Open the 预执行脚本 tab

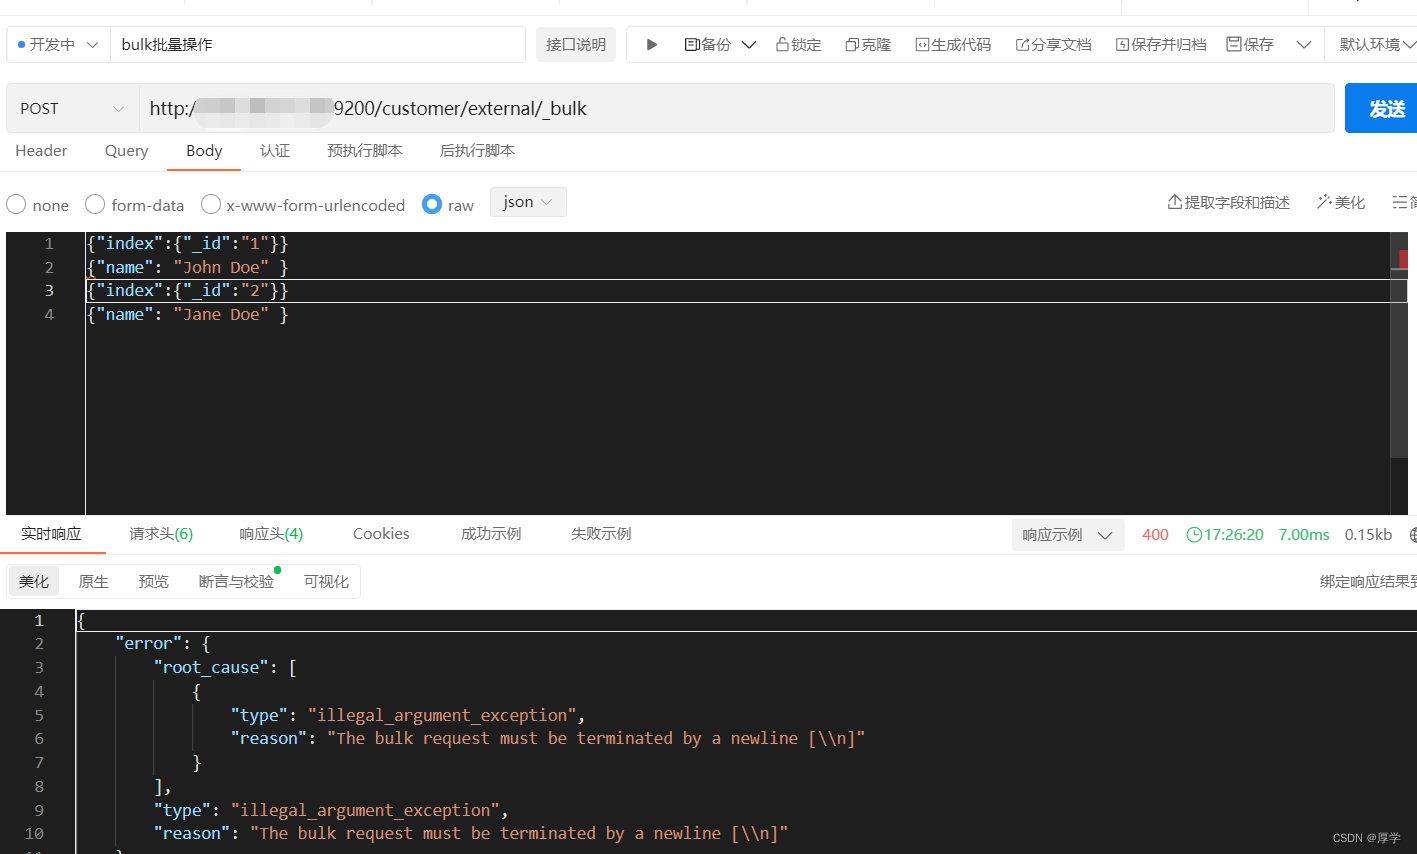coord(365,151)
